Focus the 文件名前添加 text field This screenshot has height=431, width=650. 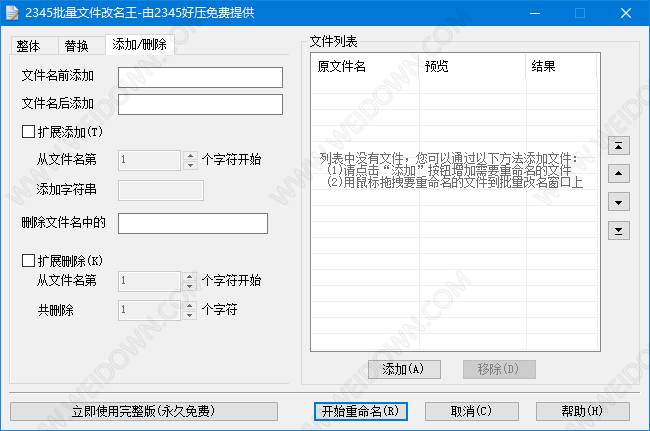pos(200,77)
